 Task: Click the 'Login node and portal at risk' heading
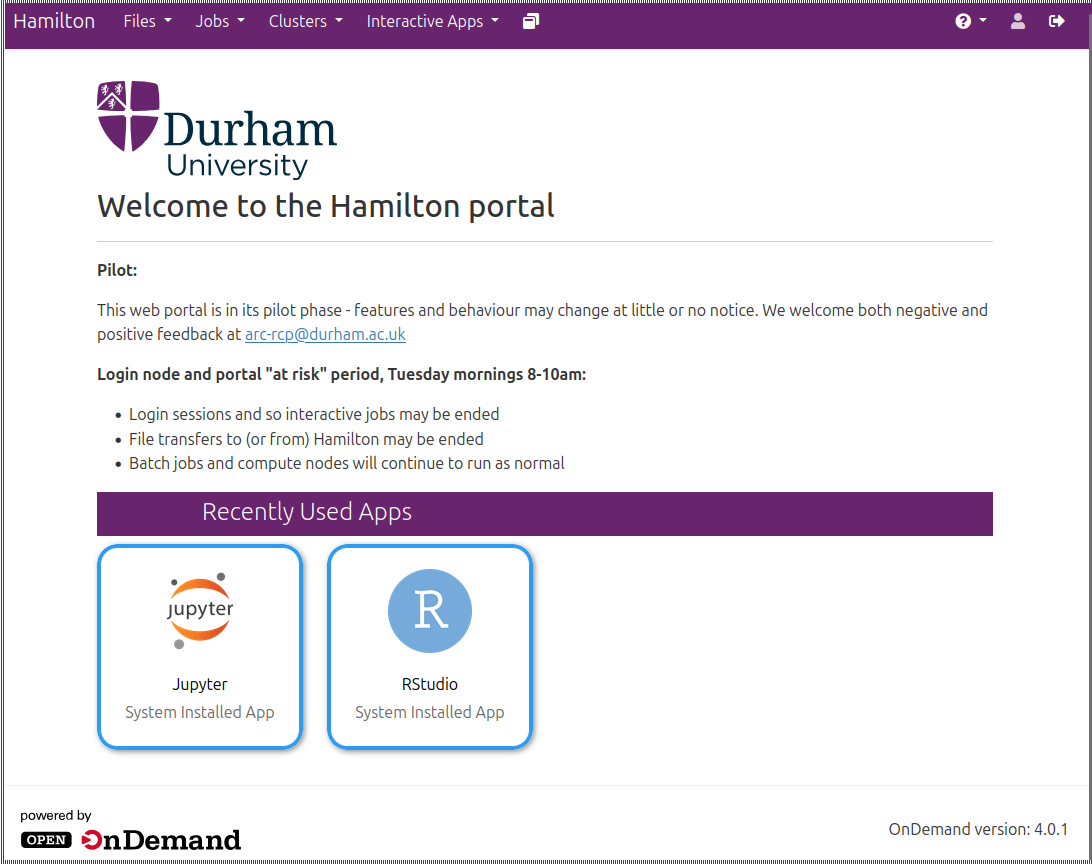tap(341, 375)
